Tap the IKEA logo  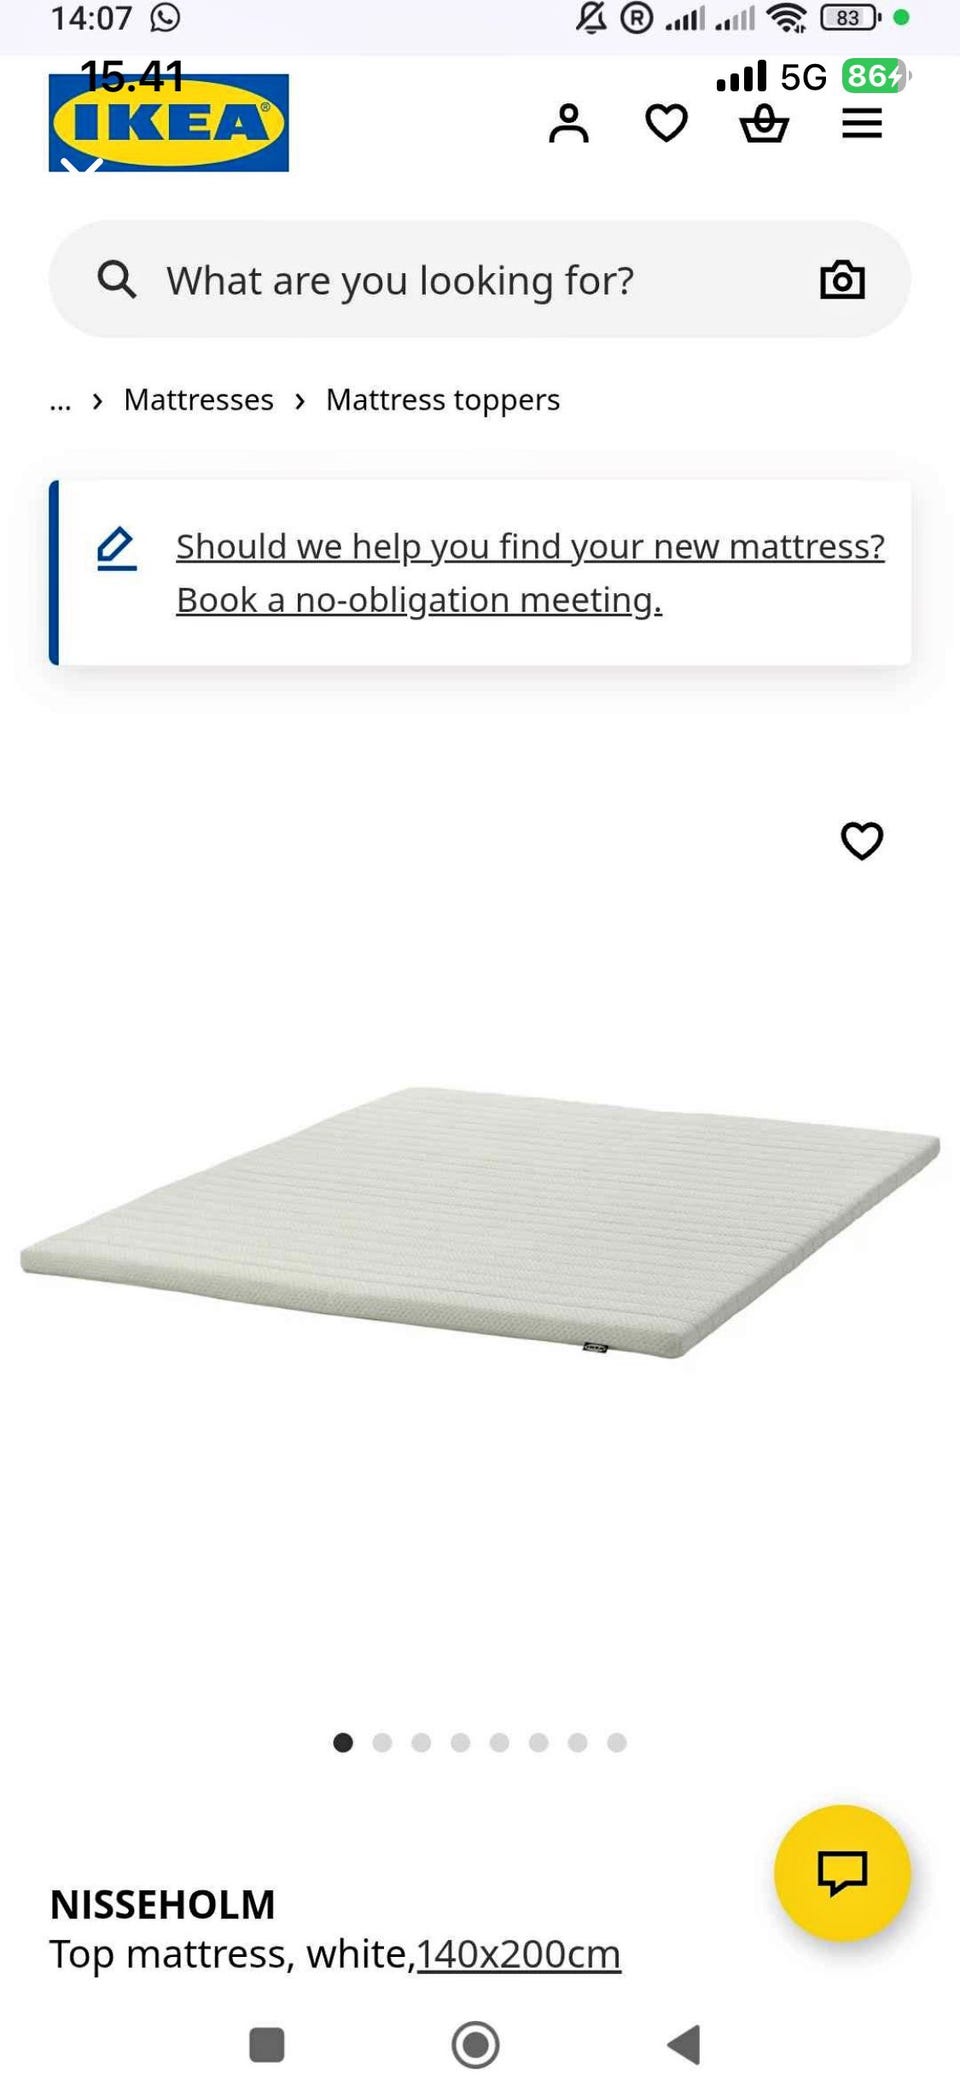point(169,122)
